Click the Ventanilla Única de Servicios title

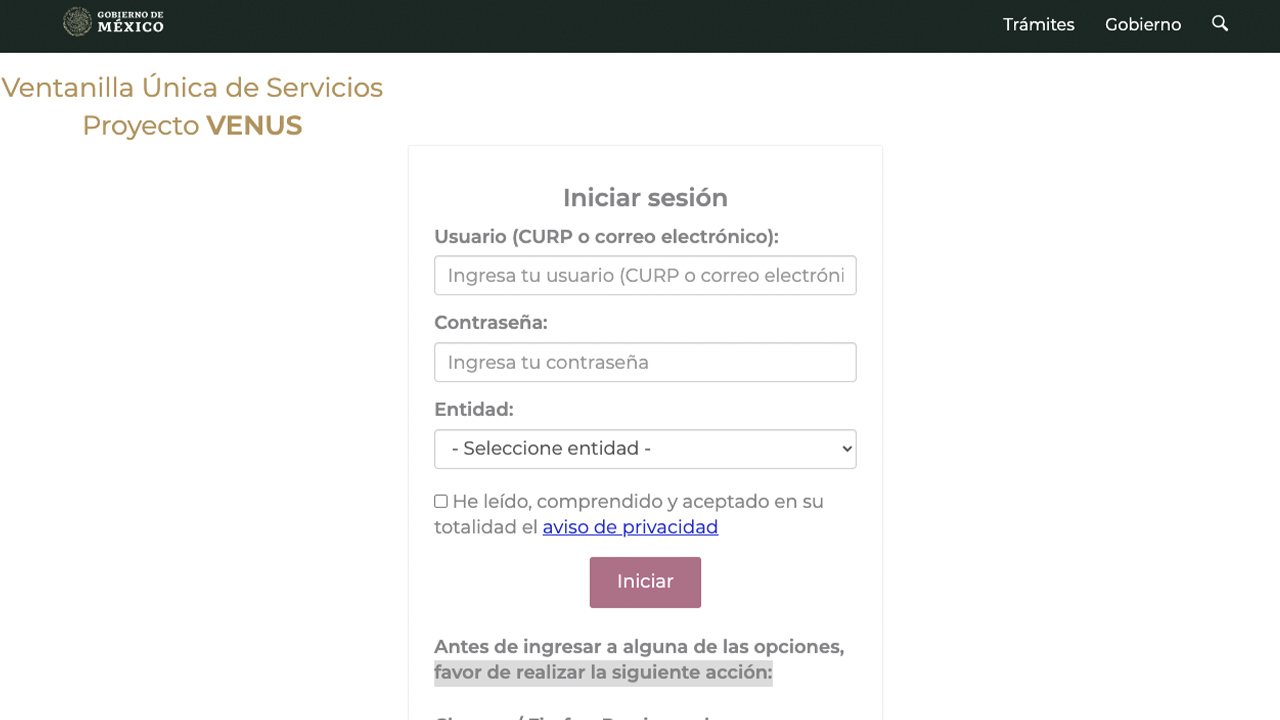(x=192, y=88)
